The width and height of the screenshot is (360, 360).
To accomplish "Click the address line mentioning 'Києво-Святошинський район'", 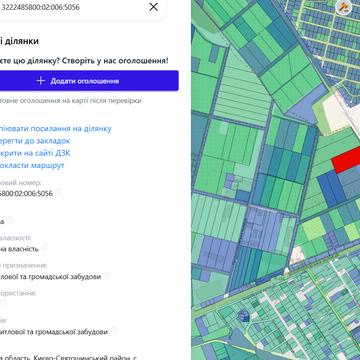I will pos(68,357).
